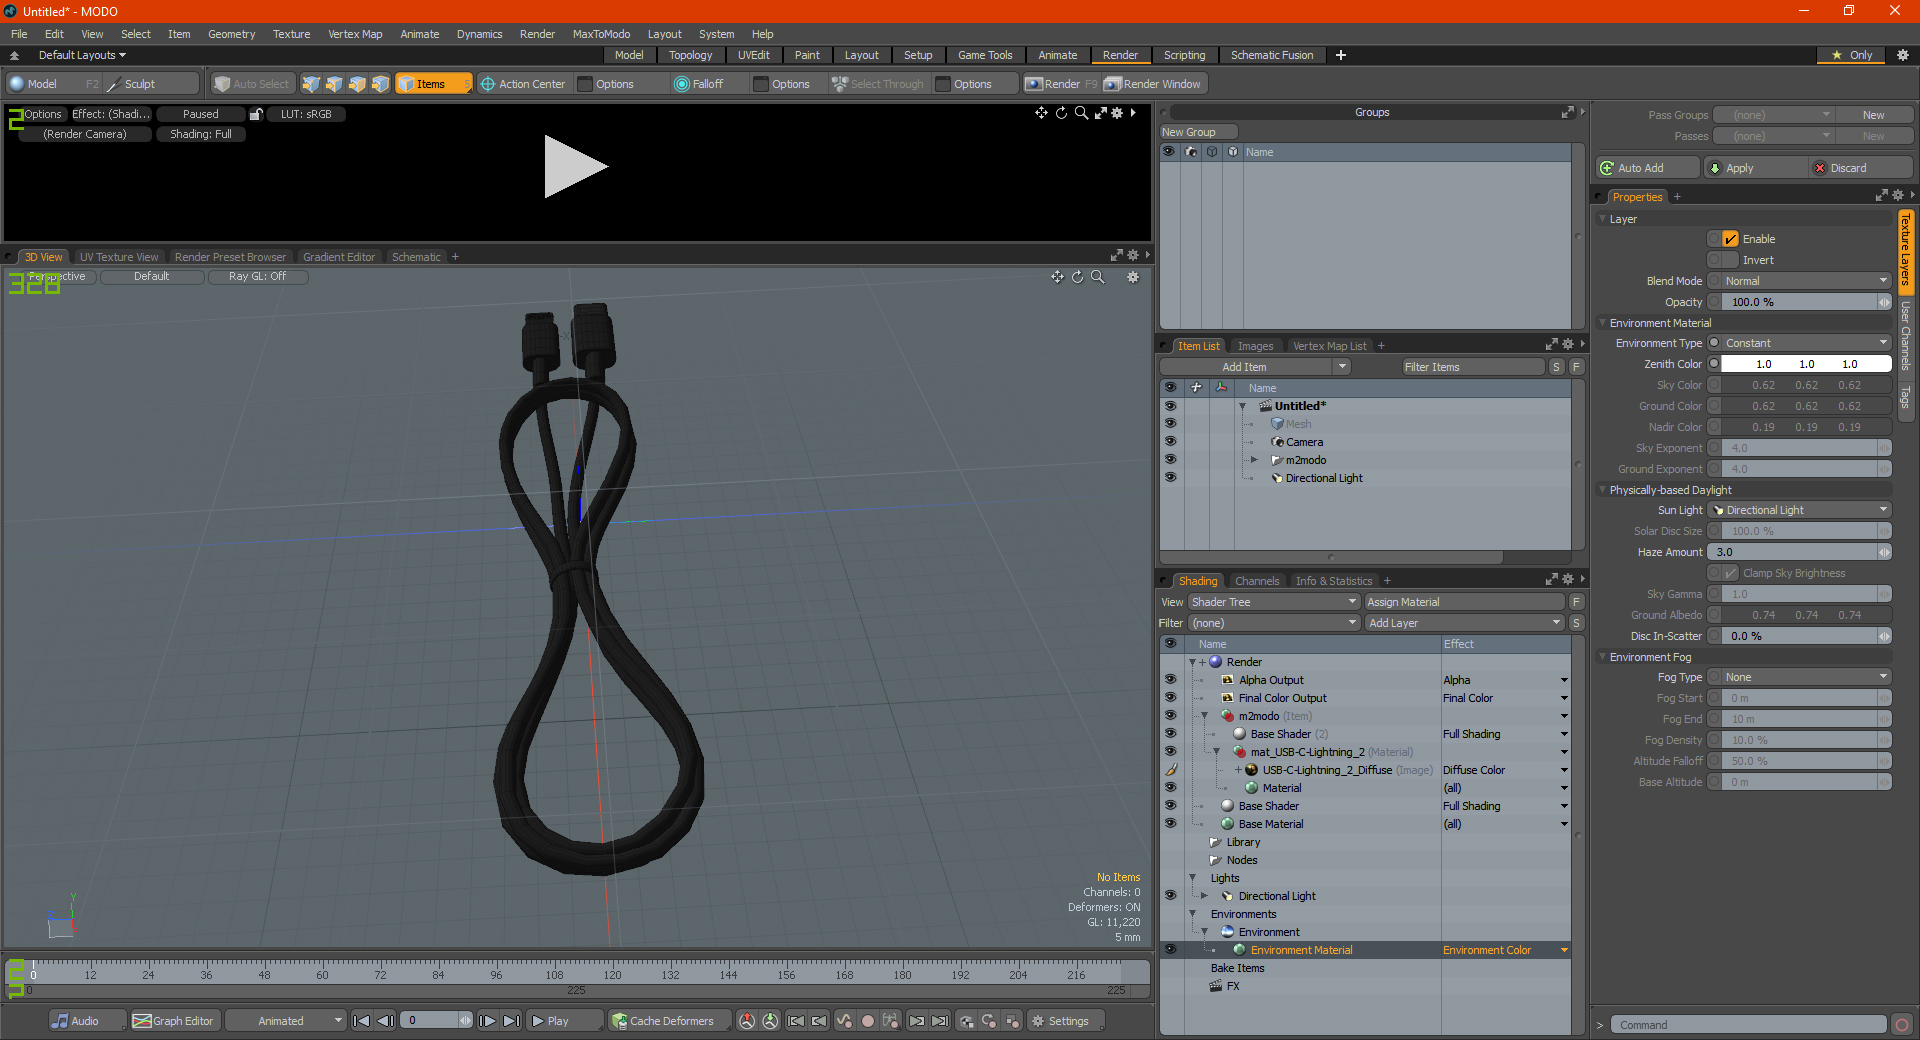Click preview render zoom magnifier icon
This screenshot has height=1040, width=1920.
coord(1081,113)
